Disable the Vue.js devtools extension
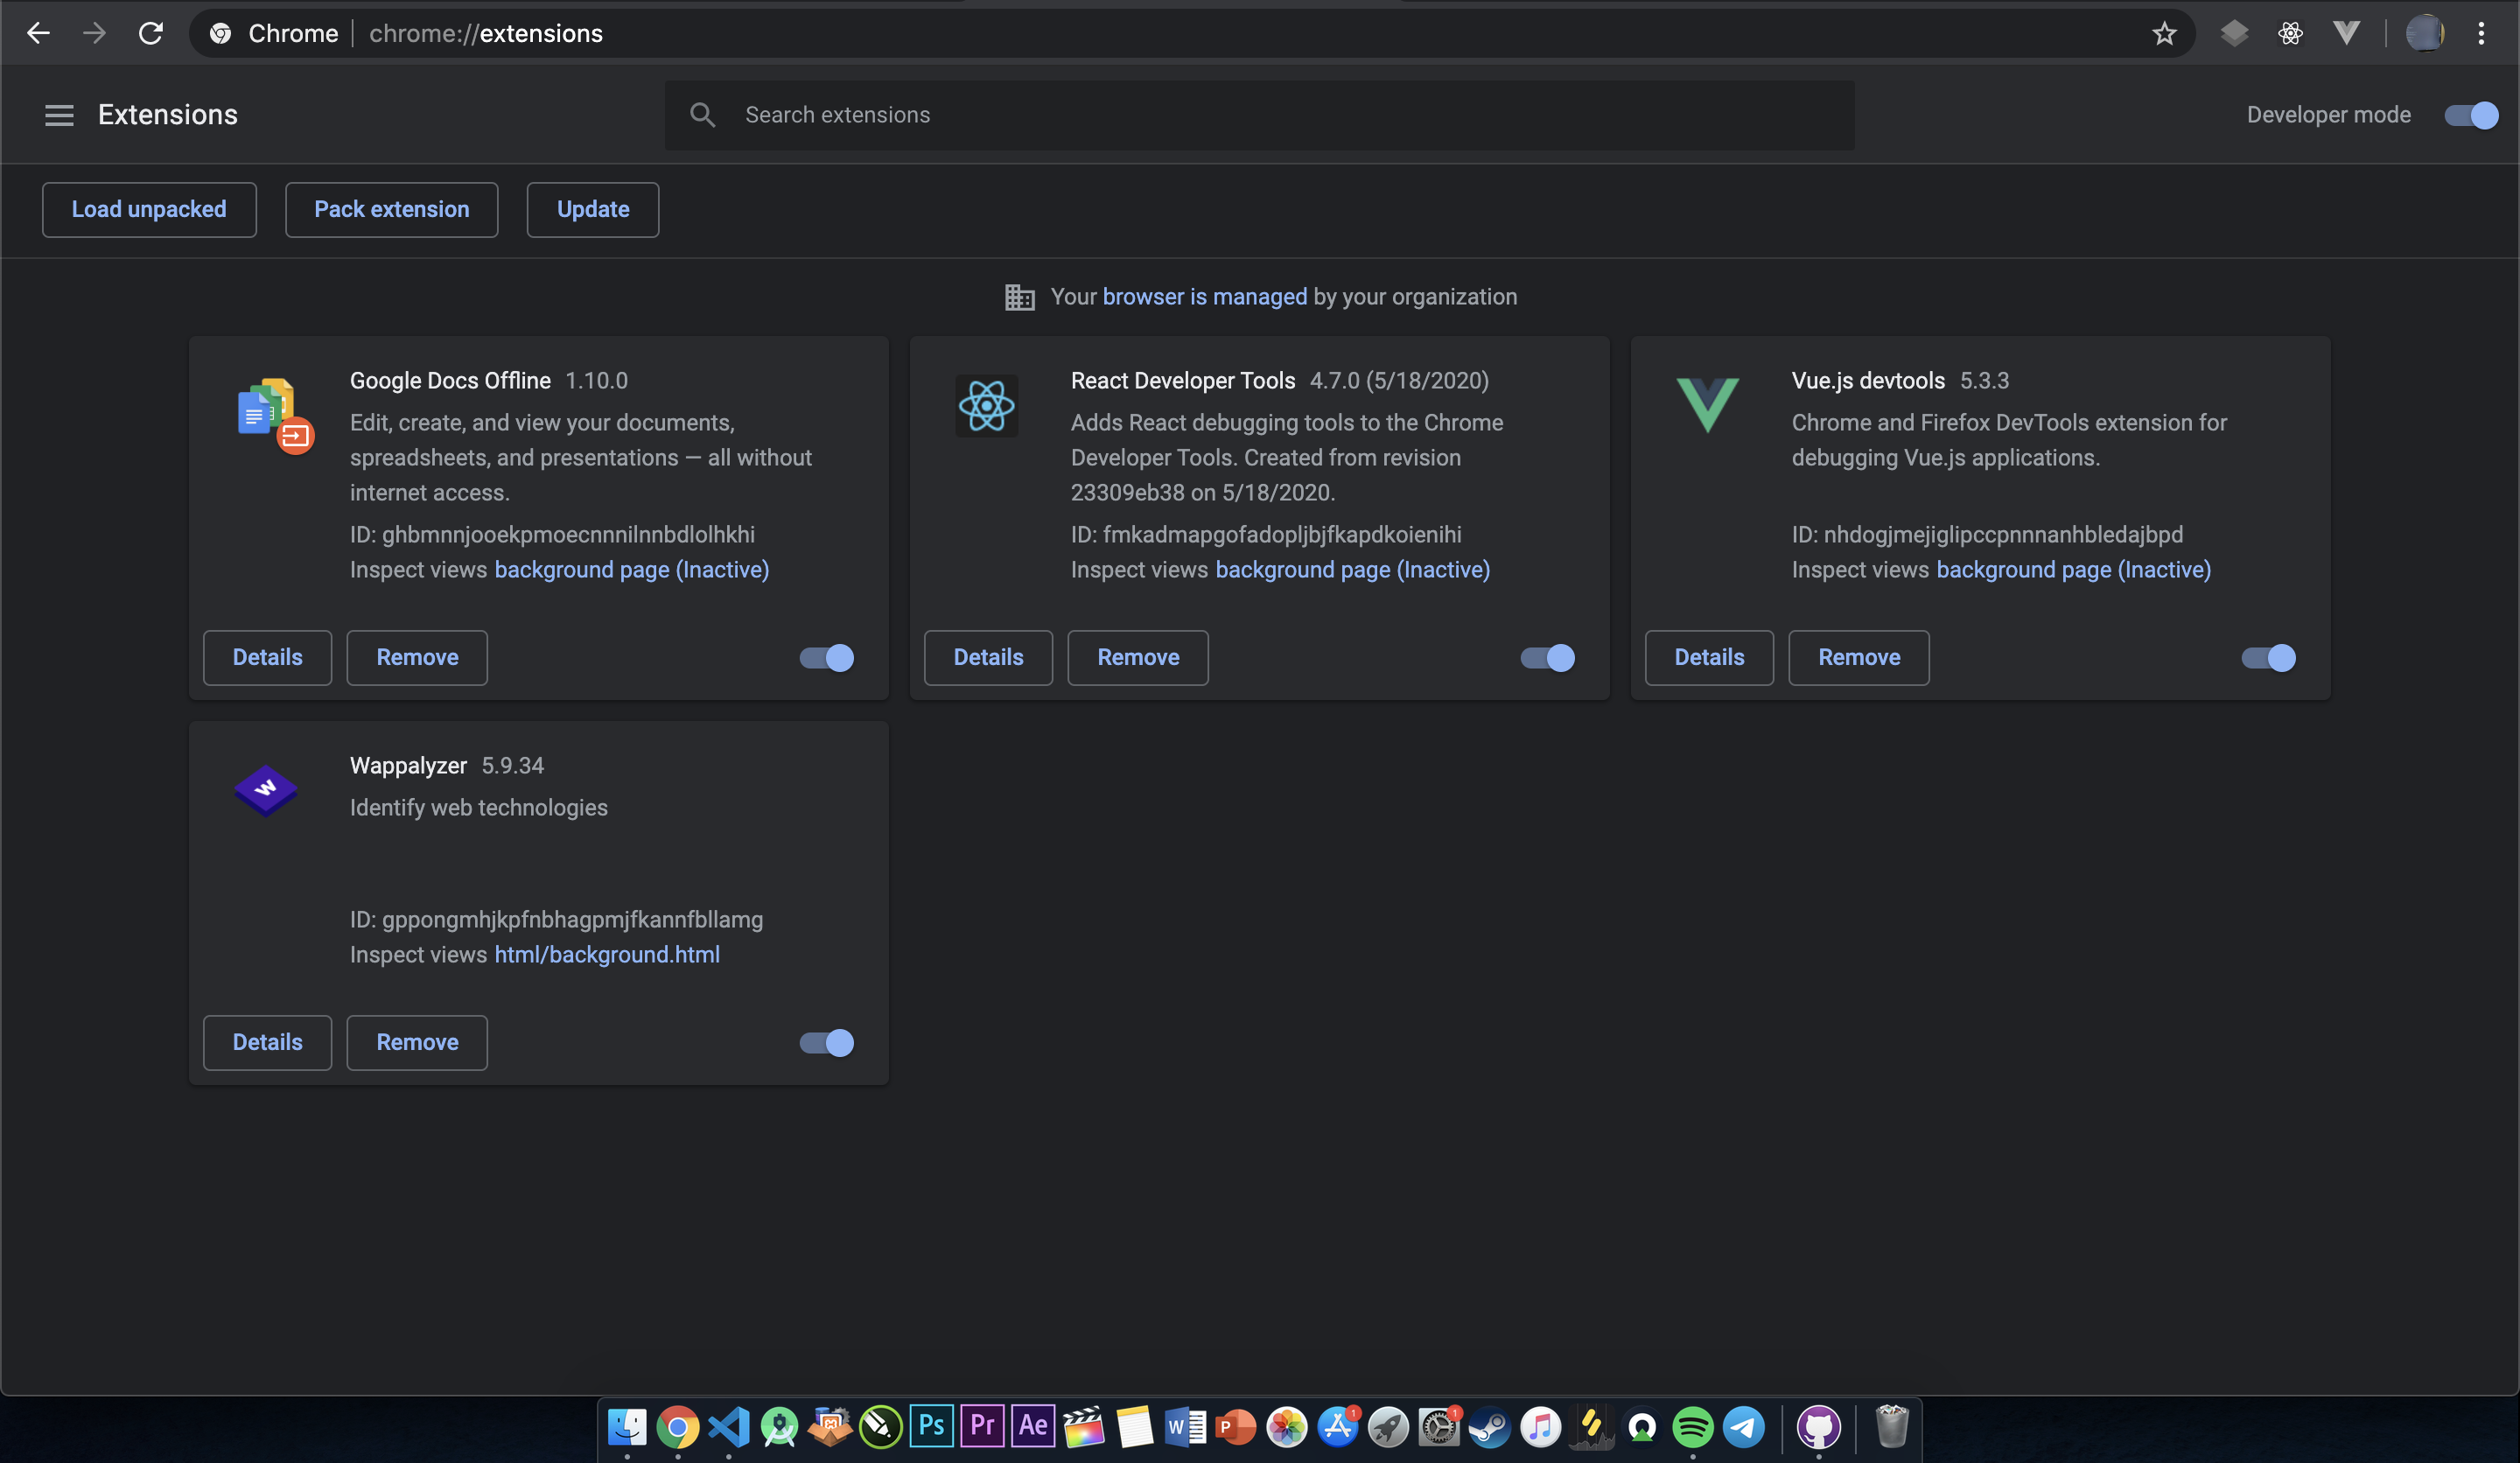 (2268, 657)
